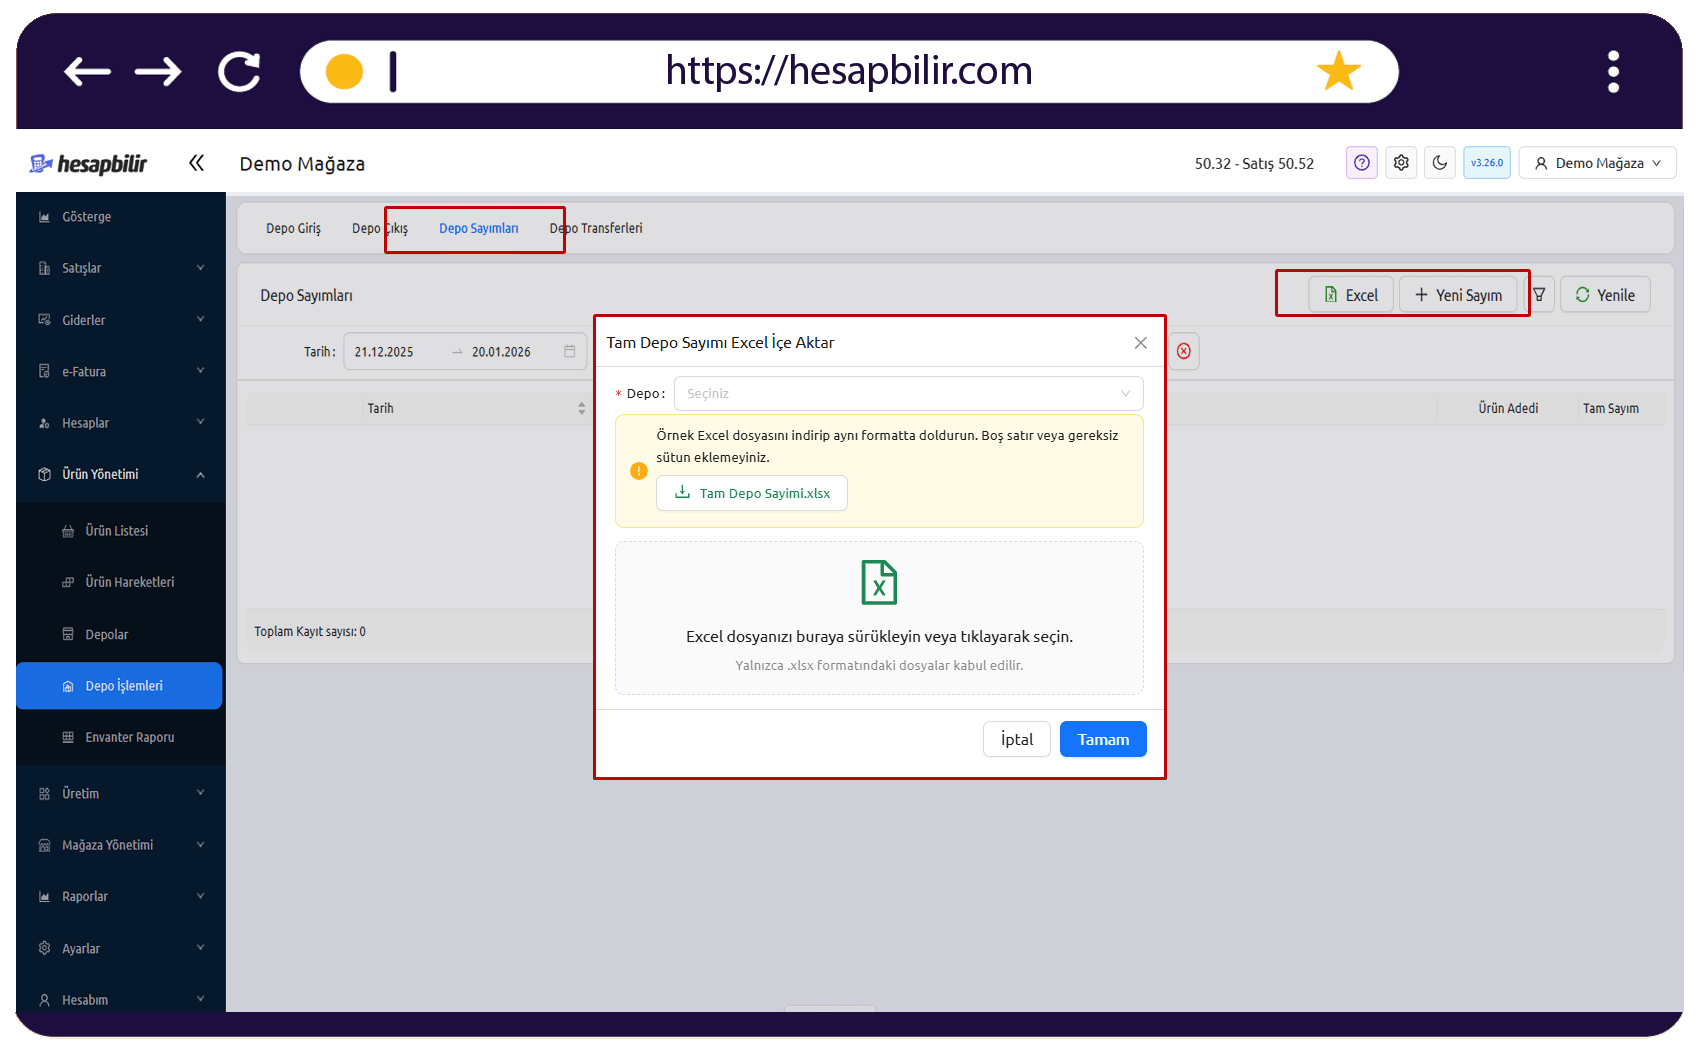Viewport: 1700px width, 1050px height.
Task: Click the Yenile refresh button
Action: coord(1605,295)
